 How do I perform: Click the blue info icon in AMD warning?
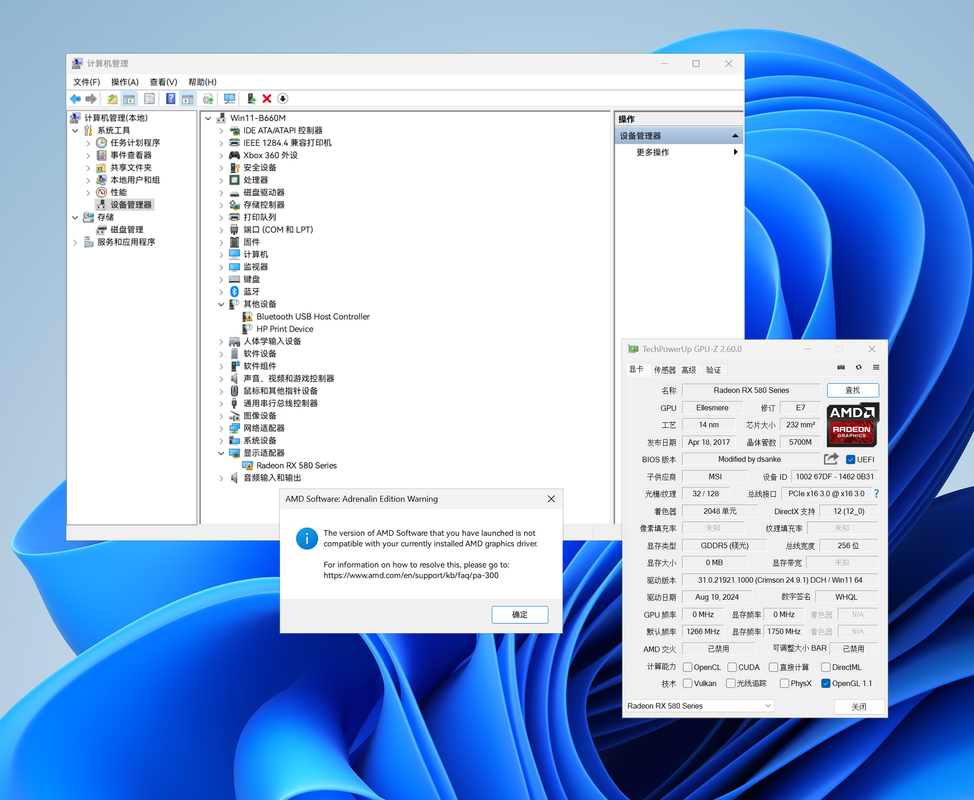point(307,539)
